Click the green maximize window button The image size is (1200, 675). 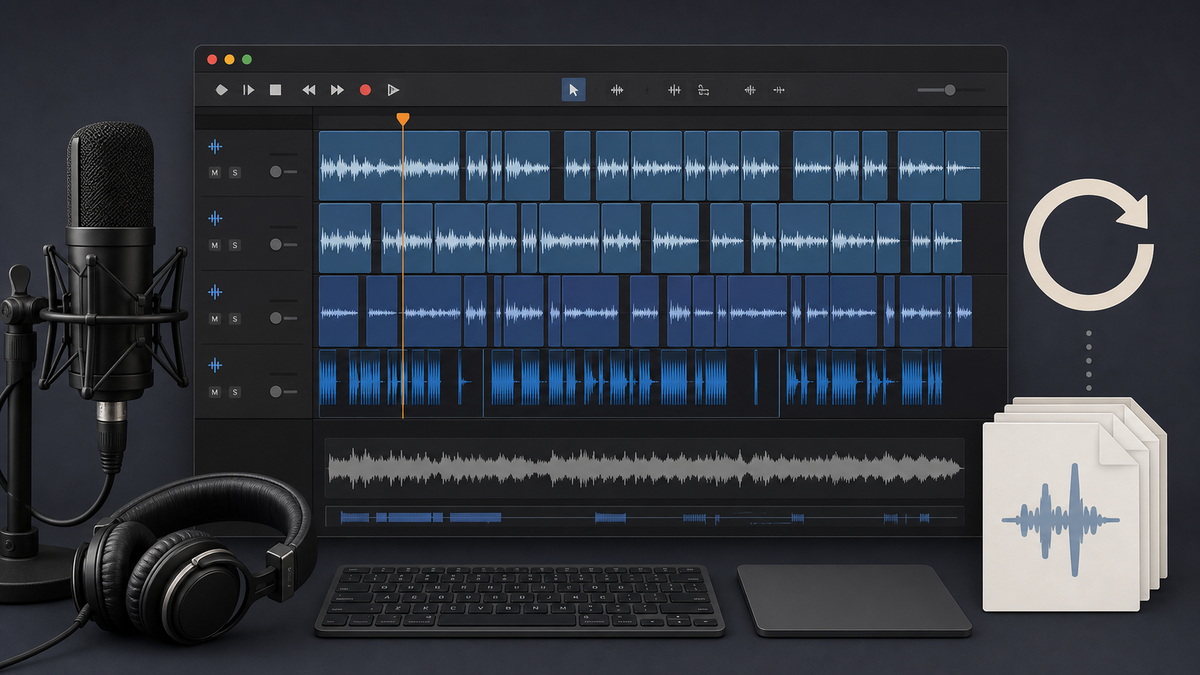(x=247, y=60)
